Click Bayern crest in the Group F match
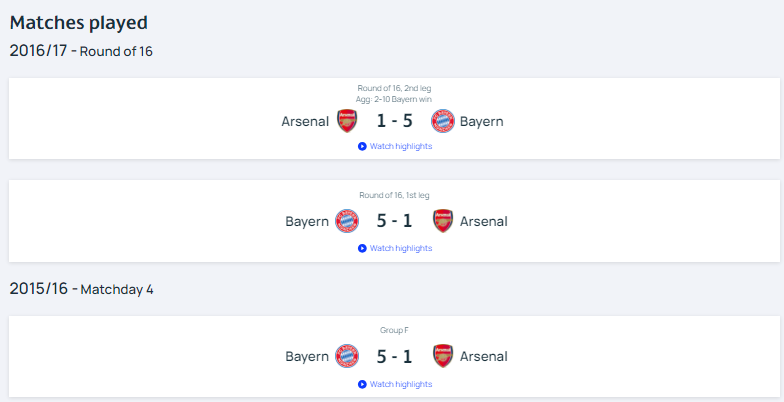The image size is (784, 402). click(346, 356)
